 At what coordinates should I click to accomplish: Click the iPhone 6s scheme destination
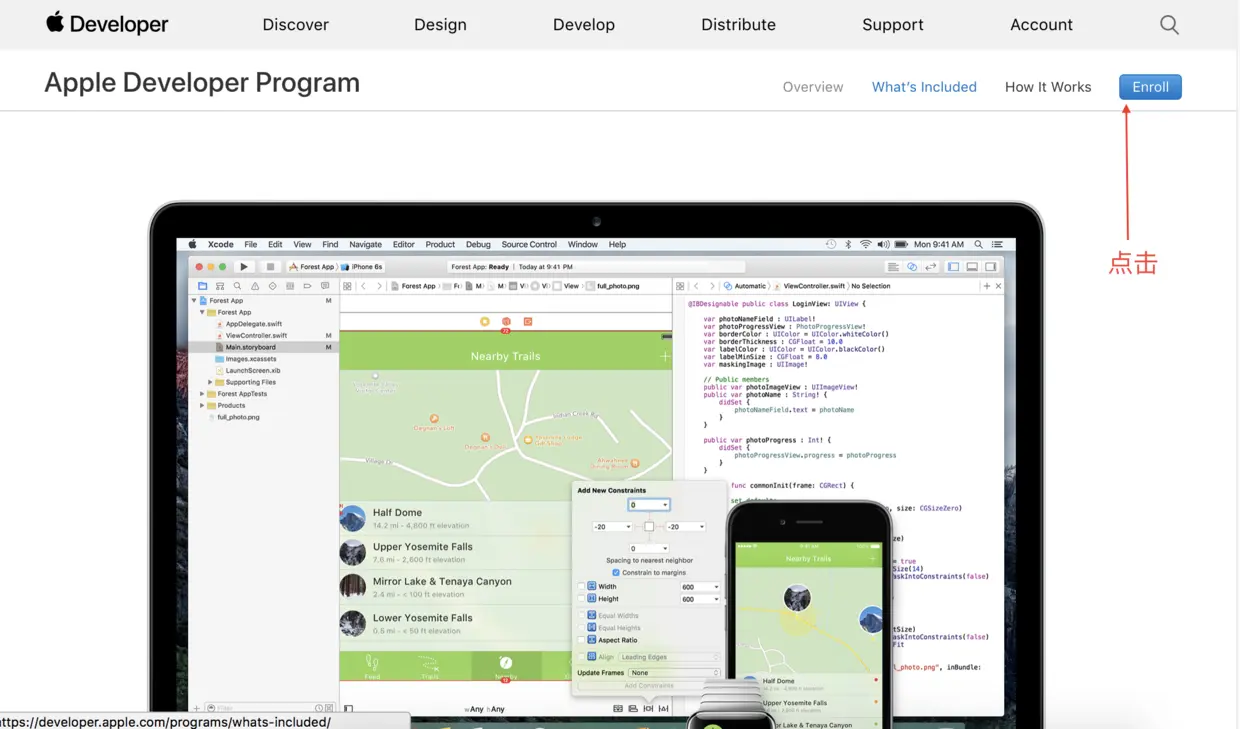[362, 267]
